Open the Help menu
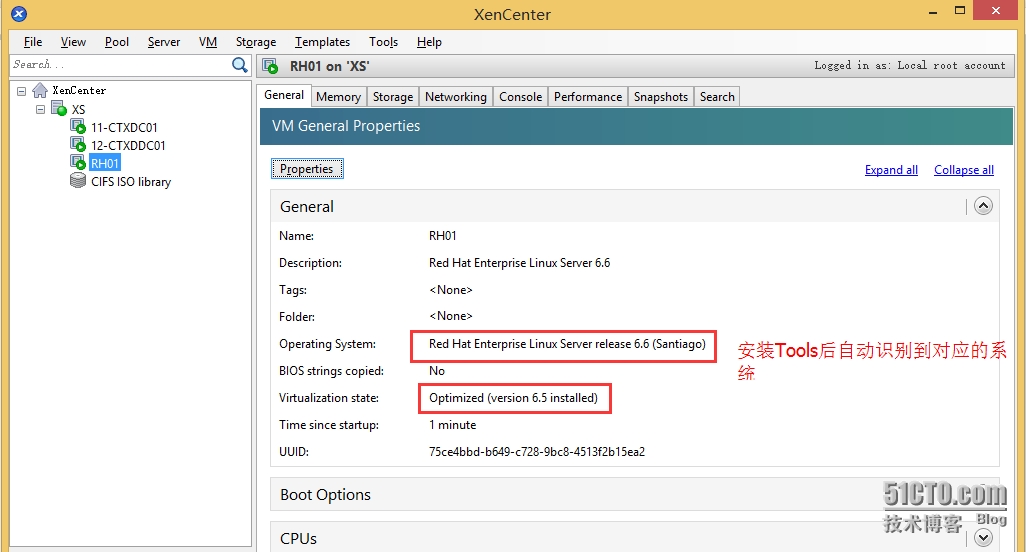 [429, 42]
